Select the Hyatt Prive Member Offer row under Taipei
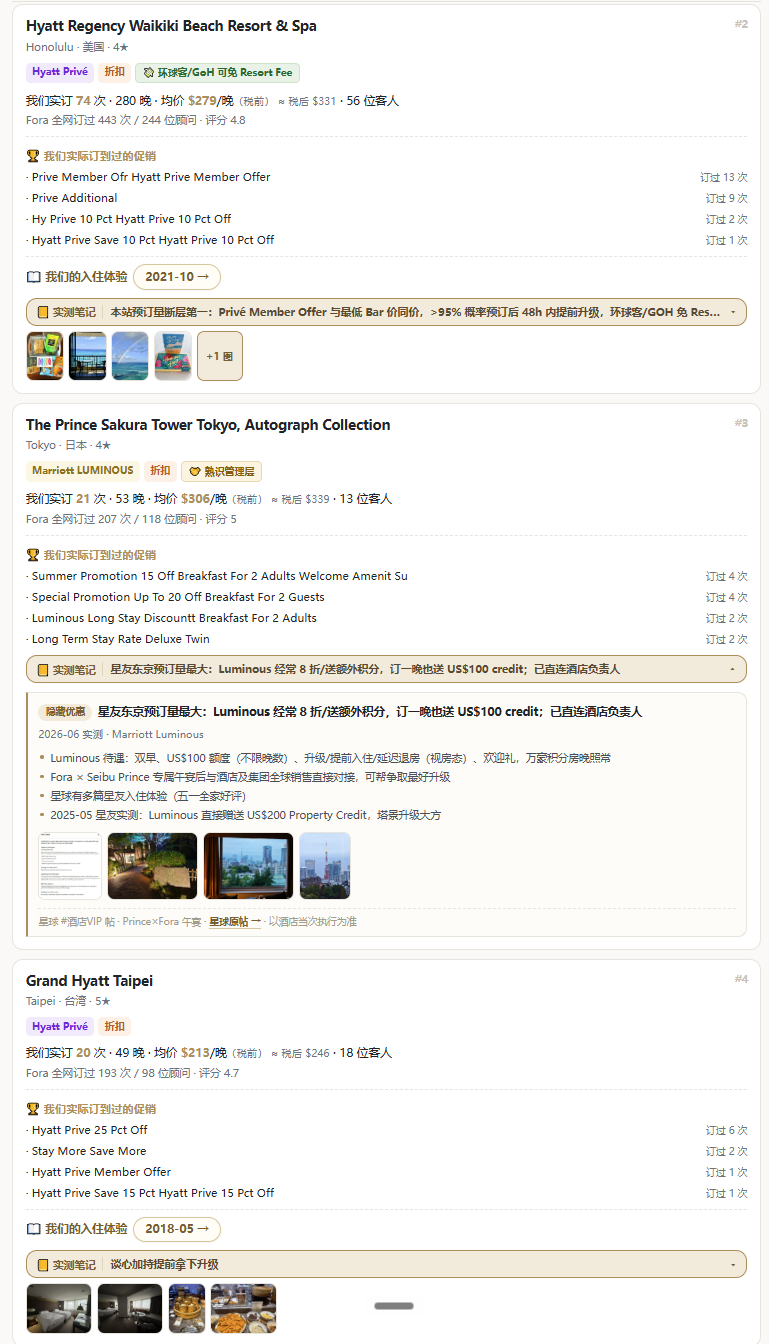This screenshot has height=1344, width=769. (x=386, y=1172)
